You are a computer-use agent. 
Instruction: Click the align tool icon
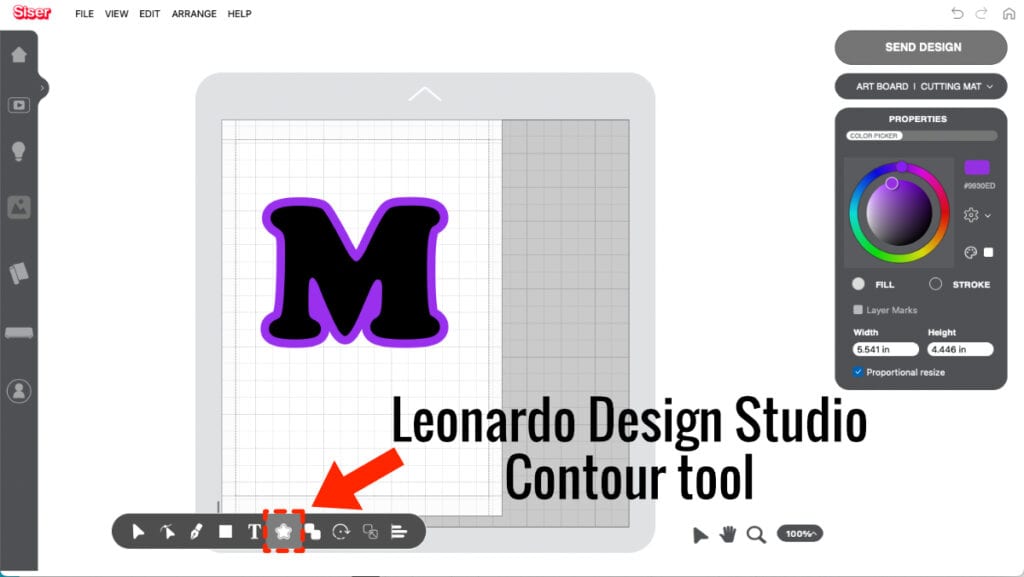coord(399,532)
